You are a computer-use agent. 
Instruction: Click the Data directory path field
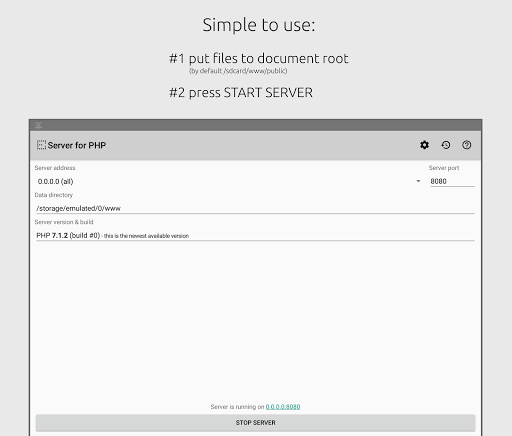point(255,208)
